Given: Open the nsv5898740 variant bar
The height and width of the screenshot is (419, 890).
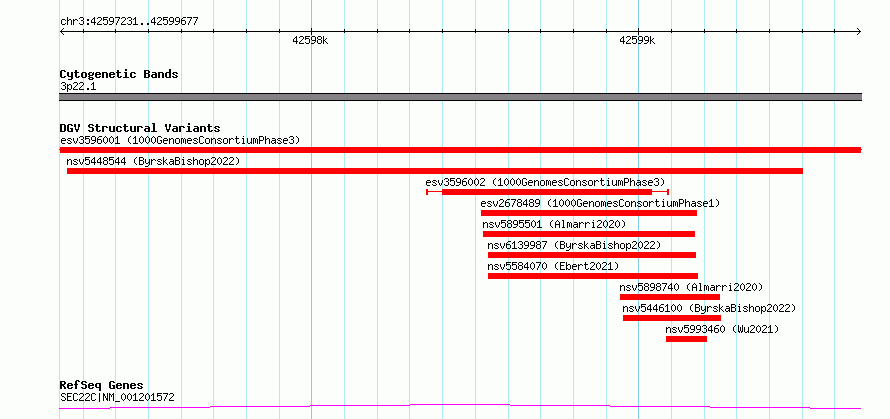Looking at the screenshot, I should [670, 297].
